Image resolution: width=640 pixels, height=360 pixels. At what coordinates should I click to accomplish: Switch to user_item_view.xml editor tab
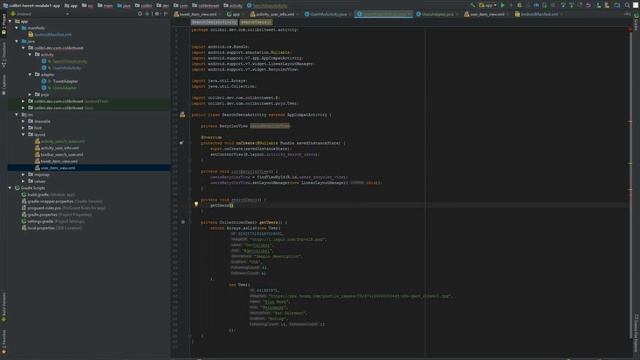(487, 14)
